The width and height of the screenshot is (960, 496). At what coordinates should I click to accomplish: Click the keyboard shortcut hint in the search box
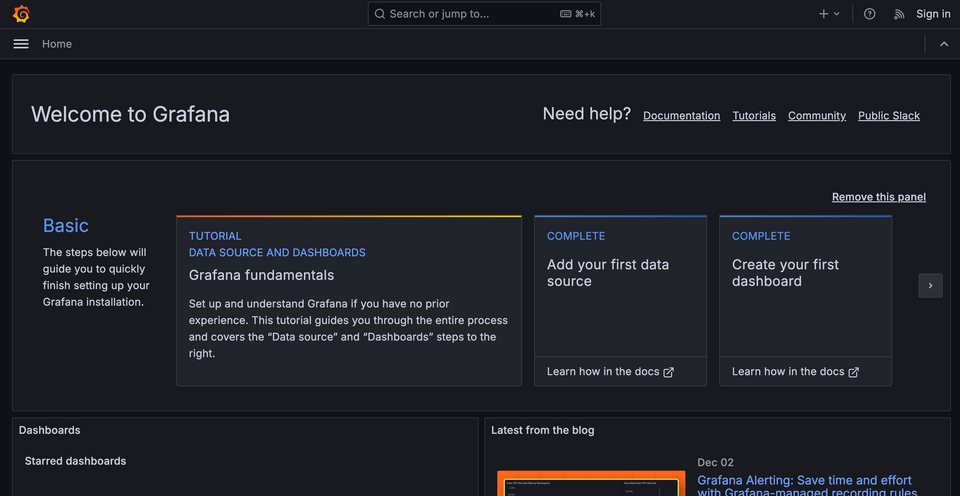pyautogui.click(x=577, y=14)
